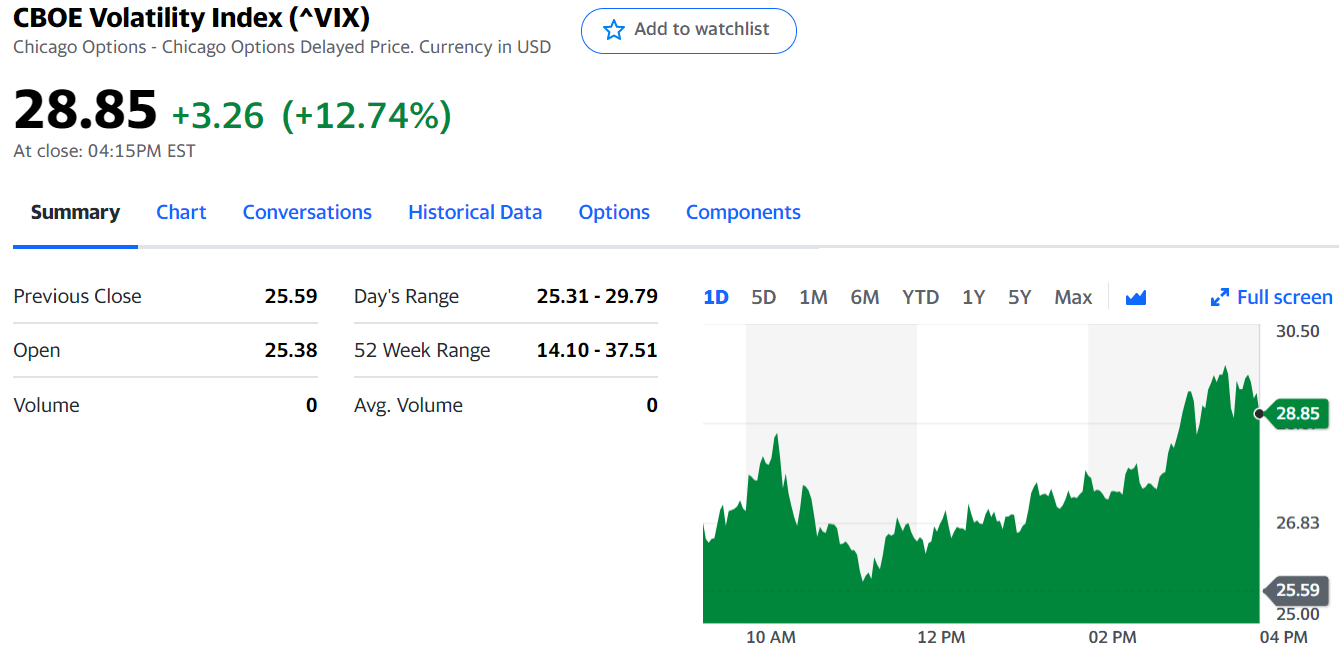Select the 1M chart range
1339x651 pixels.
(813, 297)
